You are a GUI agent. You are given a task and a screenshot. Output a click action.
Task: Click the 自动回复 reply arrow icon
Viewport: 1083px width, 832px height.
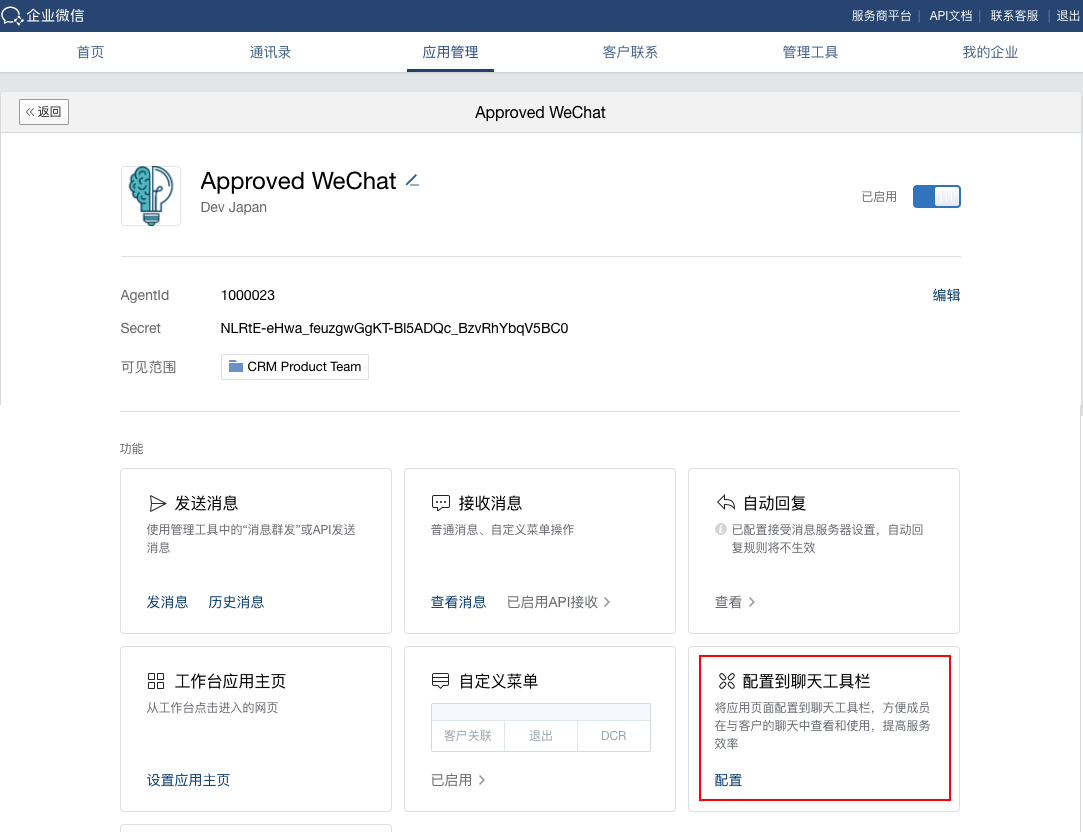tap(726, 503)
